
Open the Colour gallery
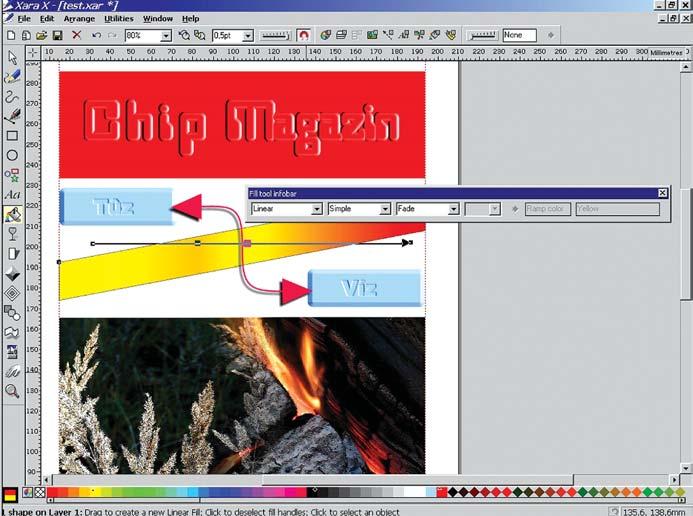pyautogui.click(x=326, y=35)
